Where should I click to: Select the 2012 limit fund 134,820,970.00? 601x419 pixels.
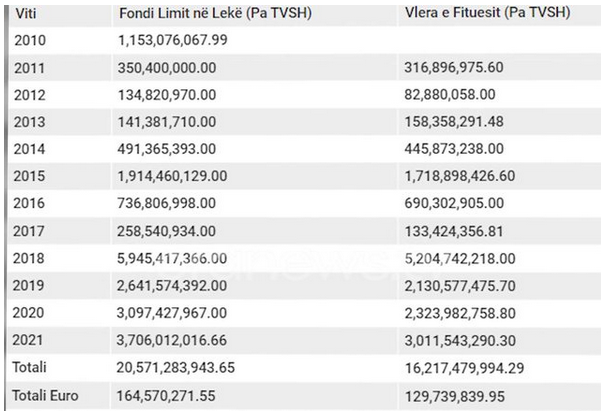click(x=167, y=94)
